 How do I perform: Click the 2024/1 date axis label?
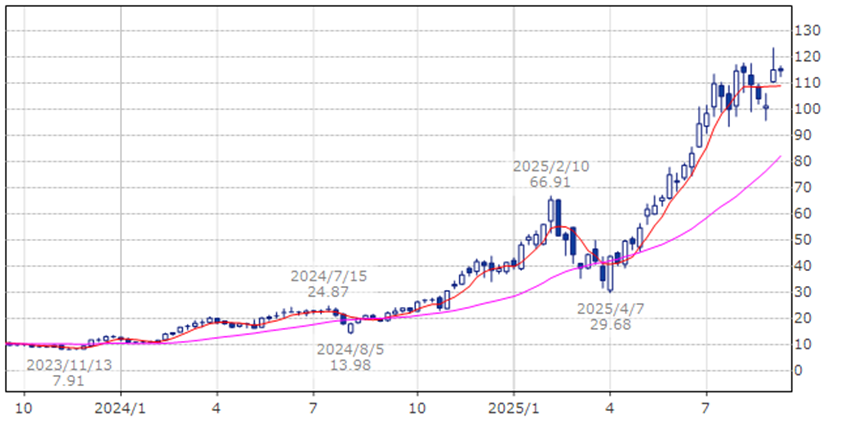click(x=119, y=408)
